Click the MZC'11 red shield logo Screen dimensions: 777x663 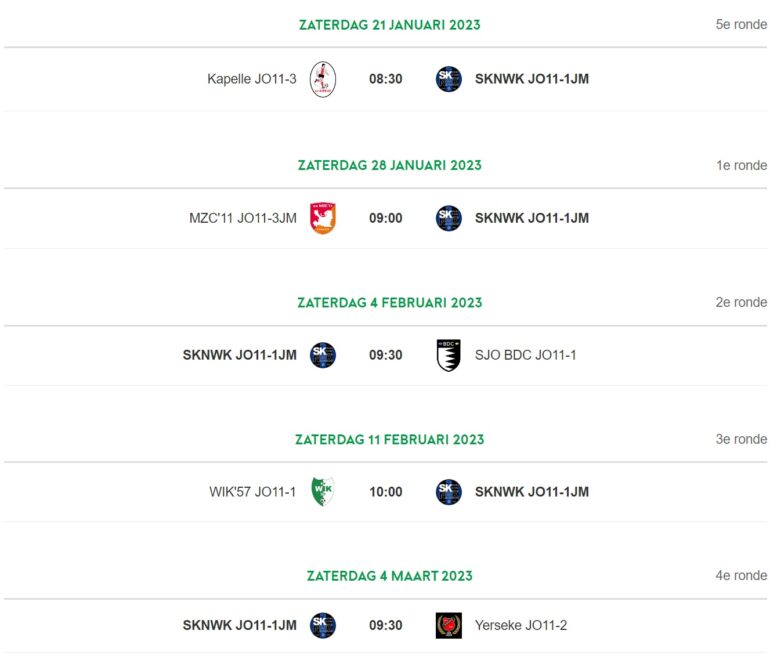click(x=323, y=218)
